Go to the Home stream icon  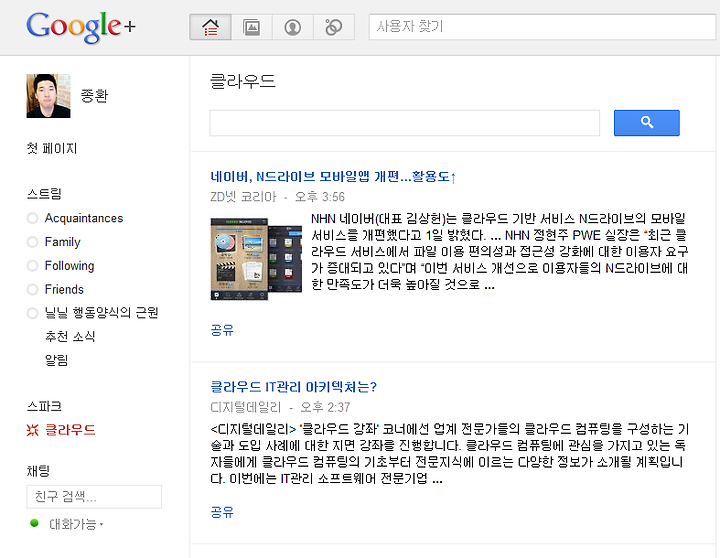pos(210,27)
